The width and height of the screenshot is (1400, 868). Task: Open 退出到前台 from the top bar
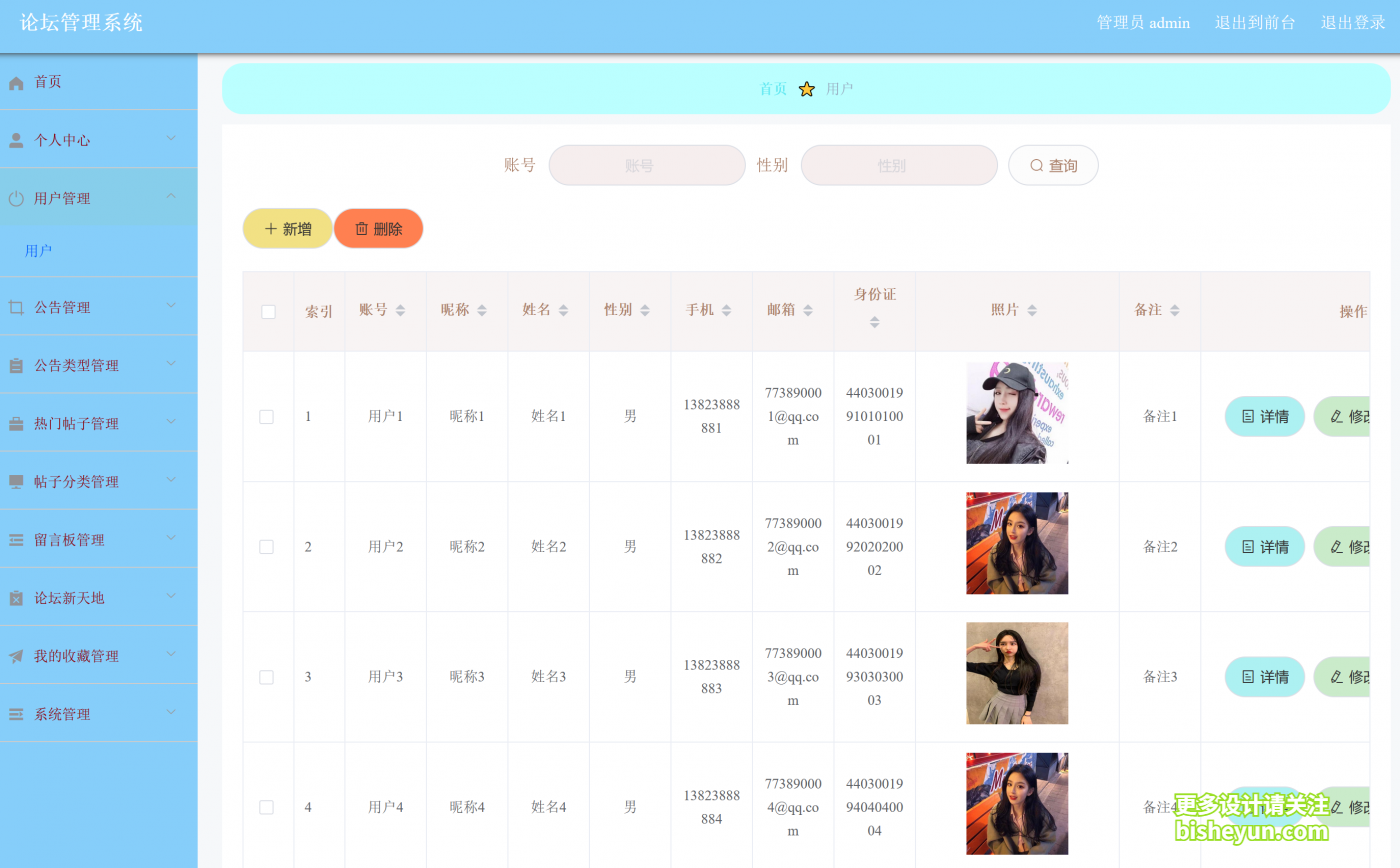[x=1256, y=22]
